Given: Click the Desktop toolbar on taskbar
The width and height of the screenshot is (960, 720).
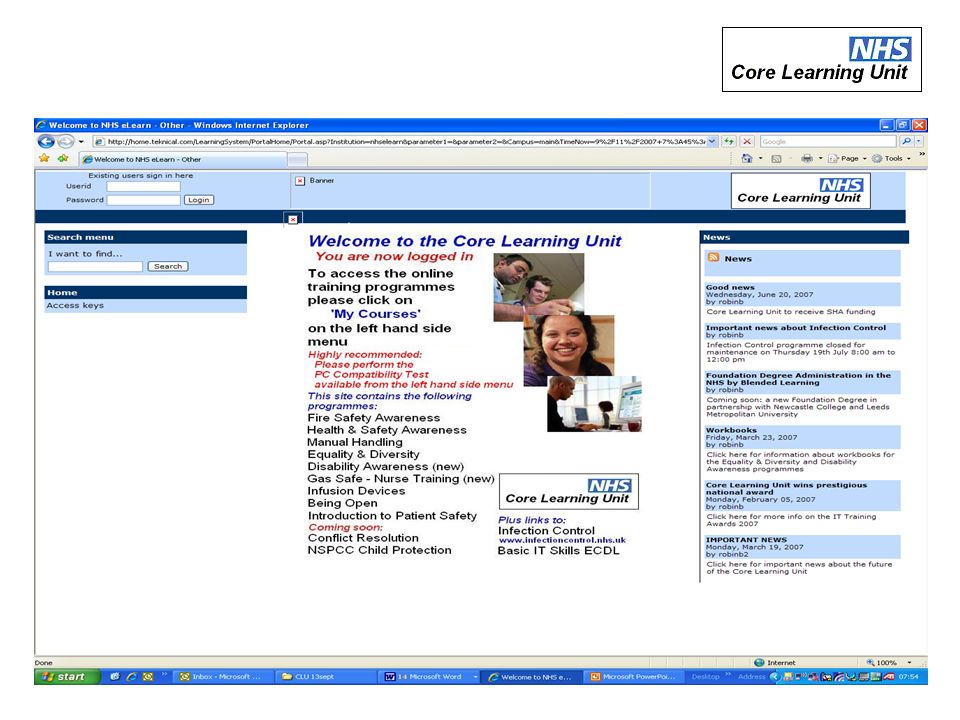Looking at the screenshot, I should pos(705,677).
